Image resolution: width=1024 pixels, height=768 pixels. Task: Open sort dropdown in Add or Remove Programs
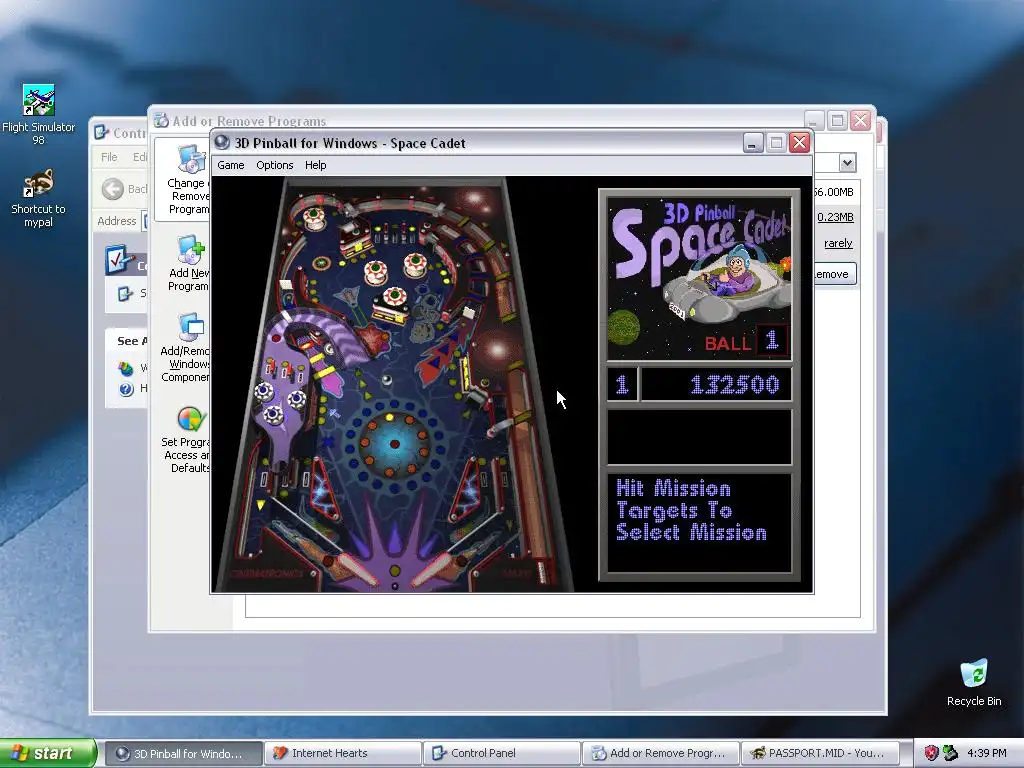(x=847, y=163)
